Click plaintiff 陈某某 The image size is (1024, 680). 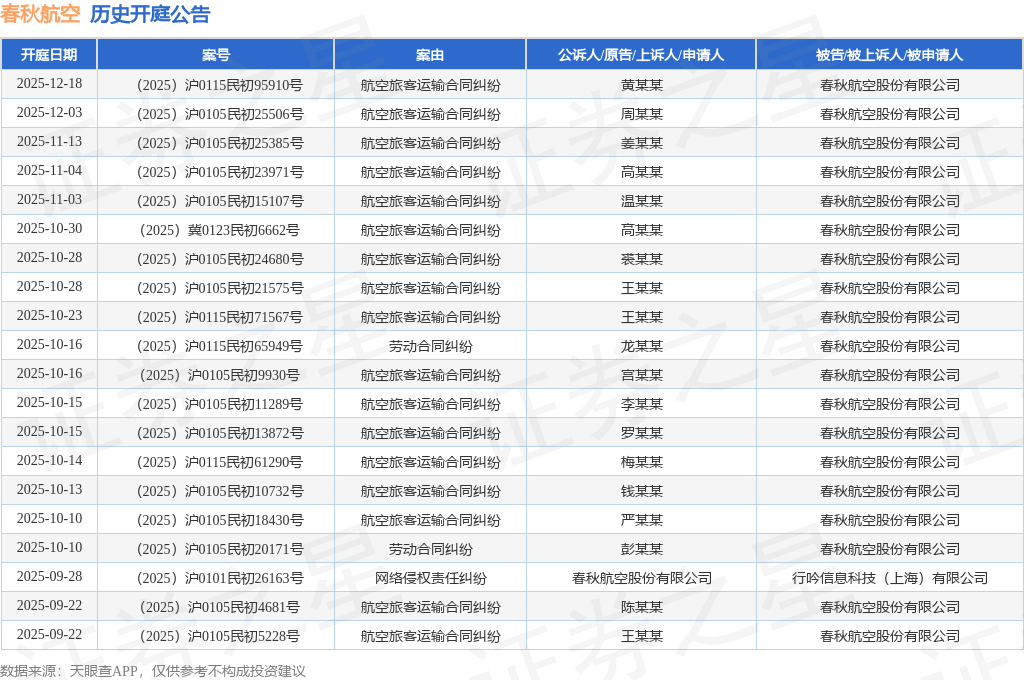[x=641, y=607]
